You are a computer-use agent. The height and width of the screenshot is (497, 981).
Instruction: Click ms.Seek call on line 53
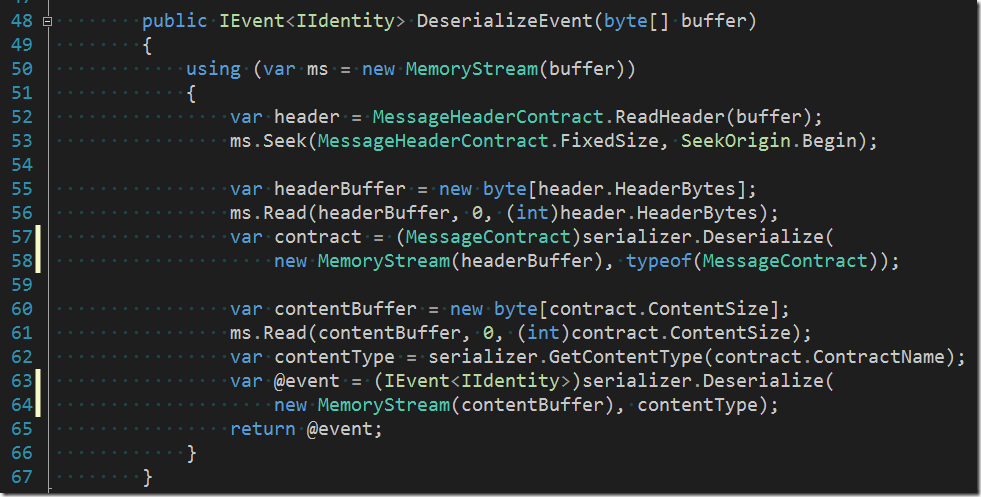coord(268,141)
